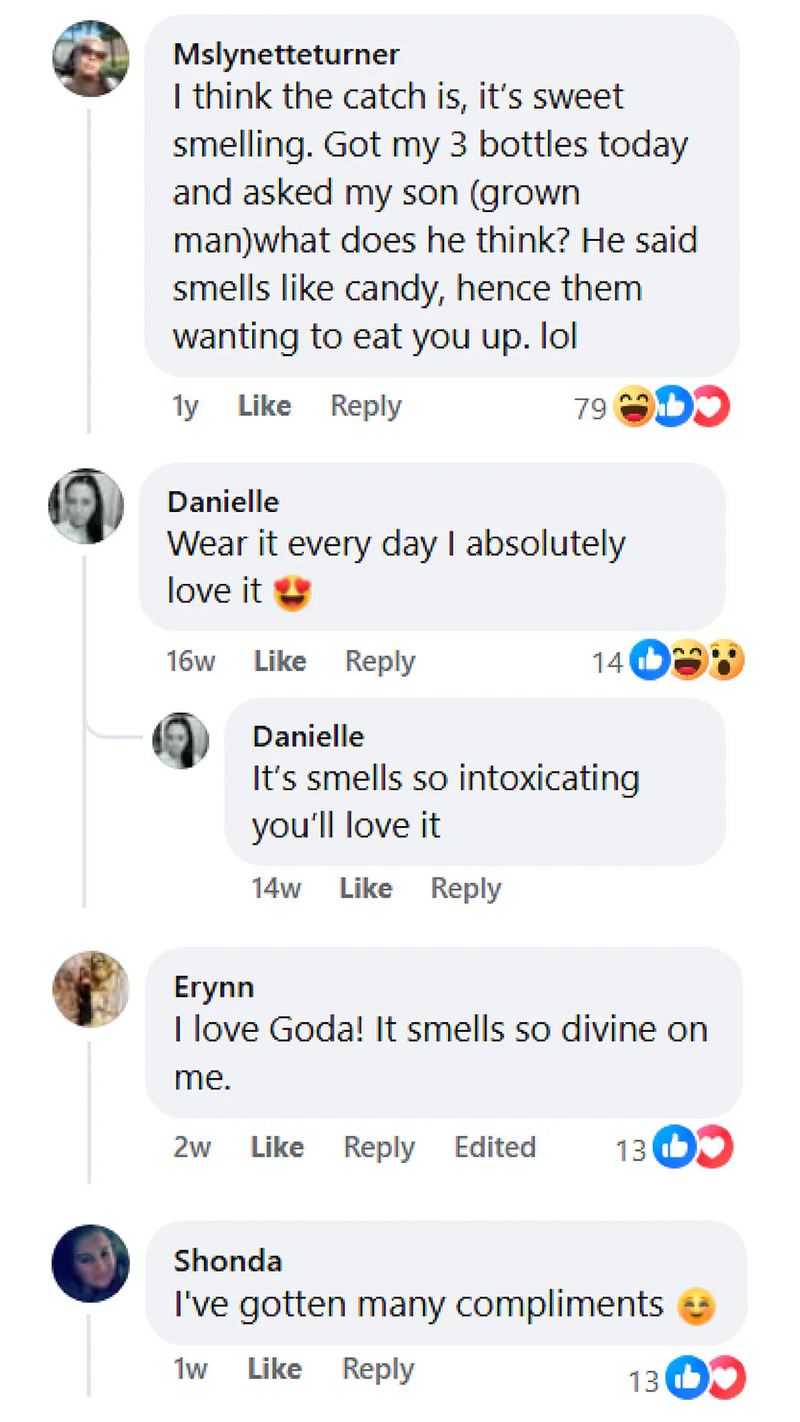Open the Edited history on Erynn's comment
The height and width of the screenshot is (1422, 800).
495,1147
